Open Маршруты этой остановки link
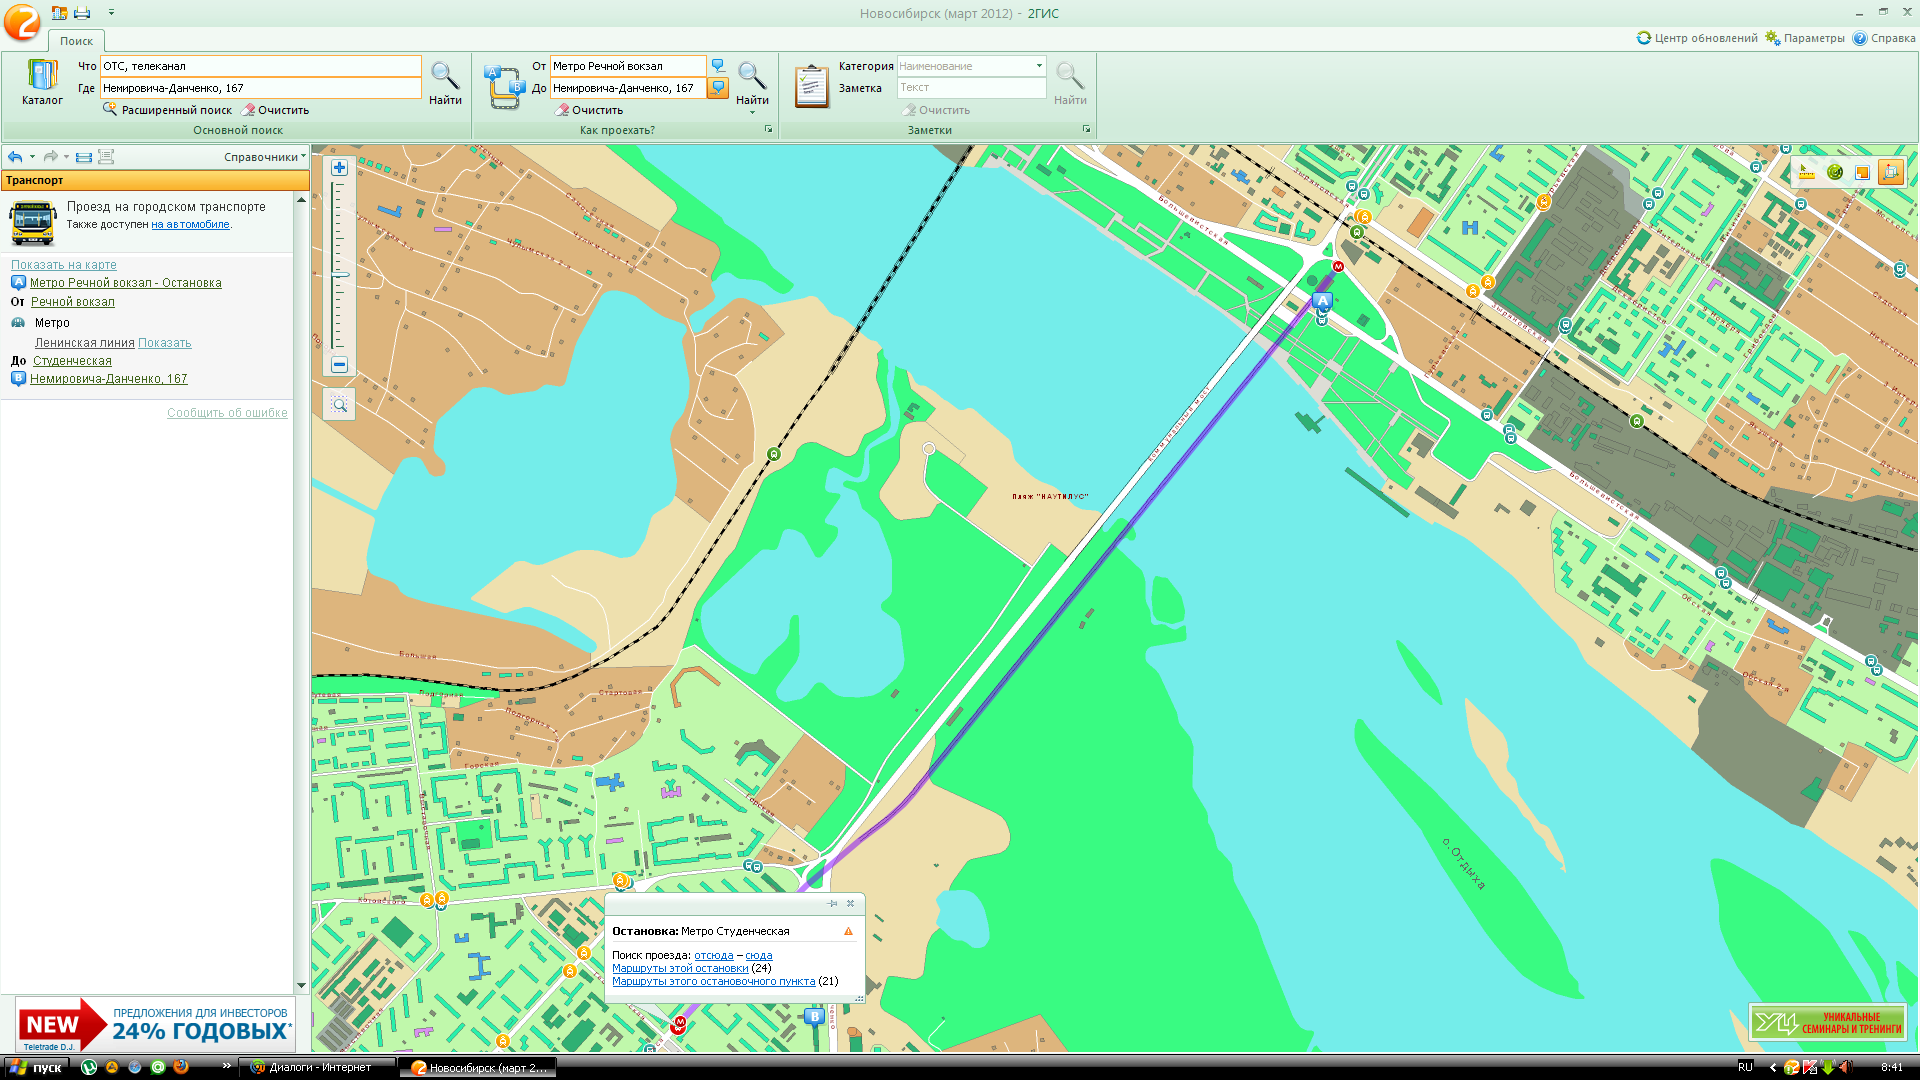 pos(680,968)
